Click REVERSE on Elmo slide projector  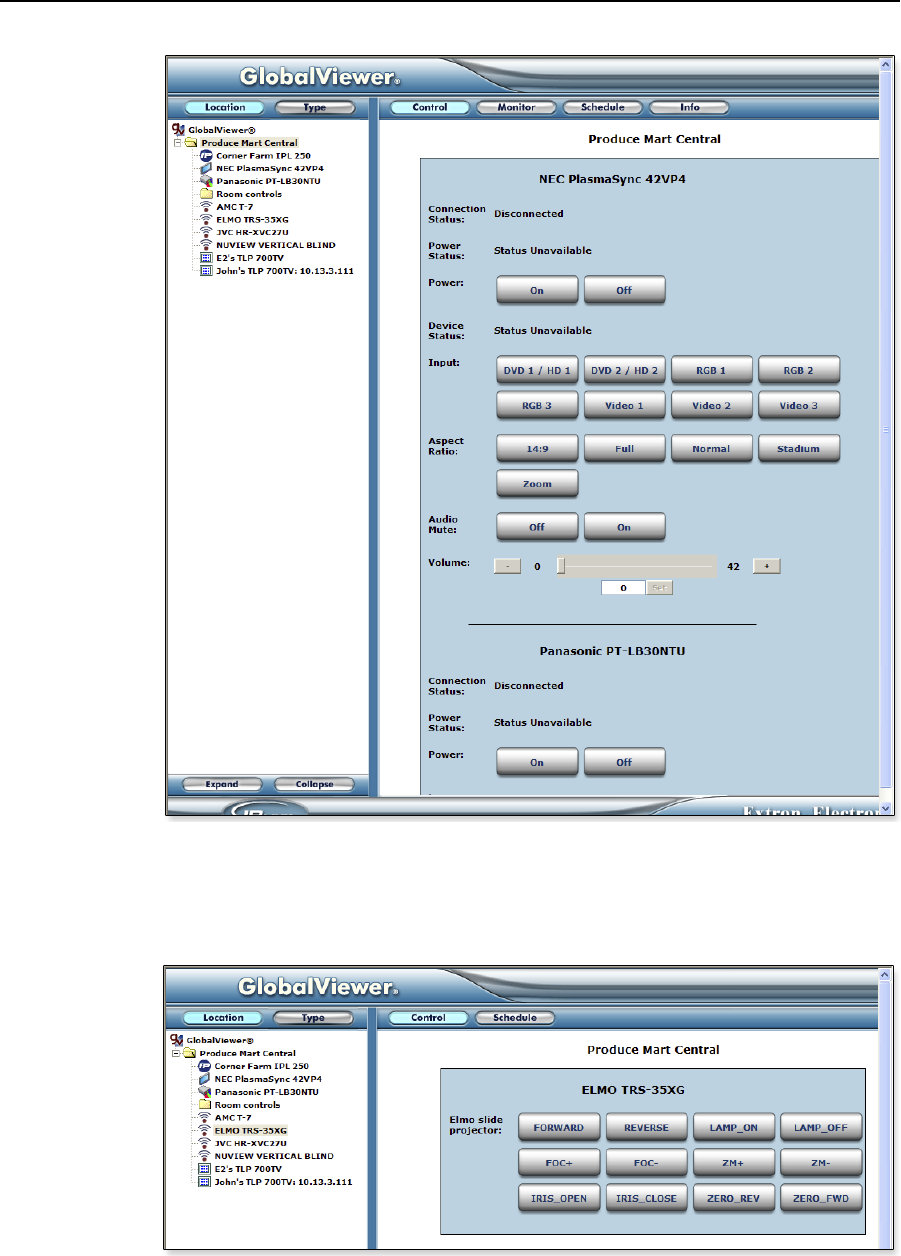(647, 1128)
